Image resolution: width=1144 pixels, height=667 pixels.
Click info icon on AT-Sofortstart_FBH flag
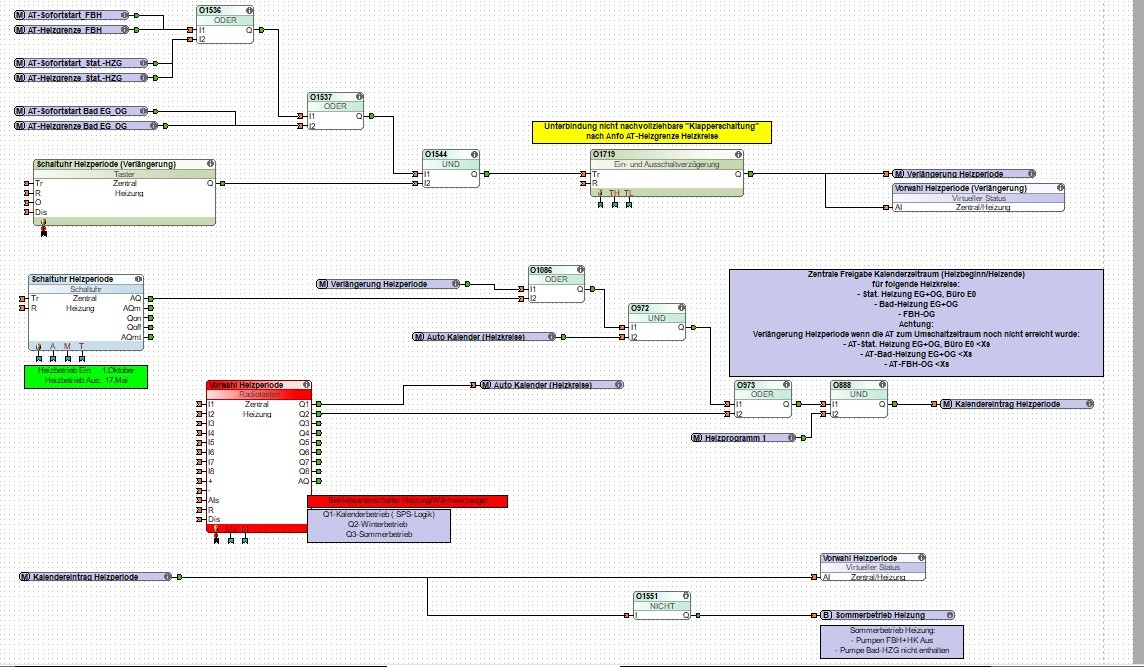124,15
